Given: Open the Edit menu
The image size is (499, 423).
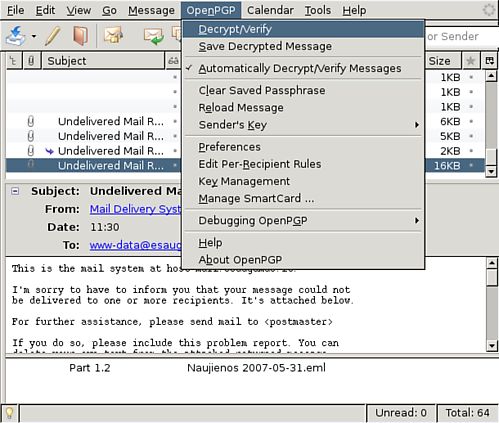Looking at the screenshot, I should (45, 10).
